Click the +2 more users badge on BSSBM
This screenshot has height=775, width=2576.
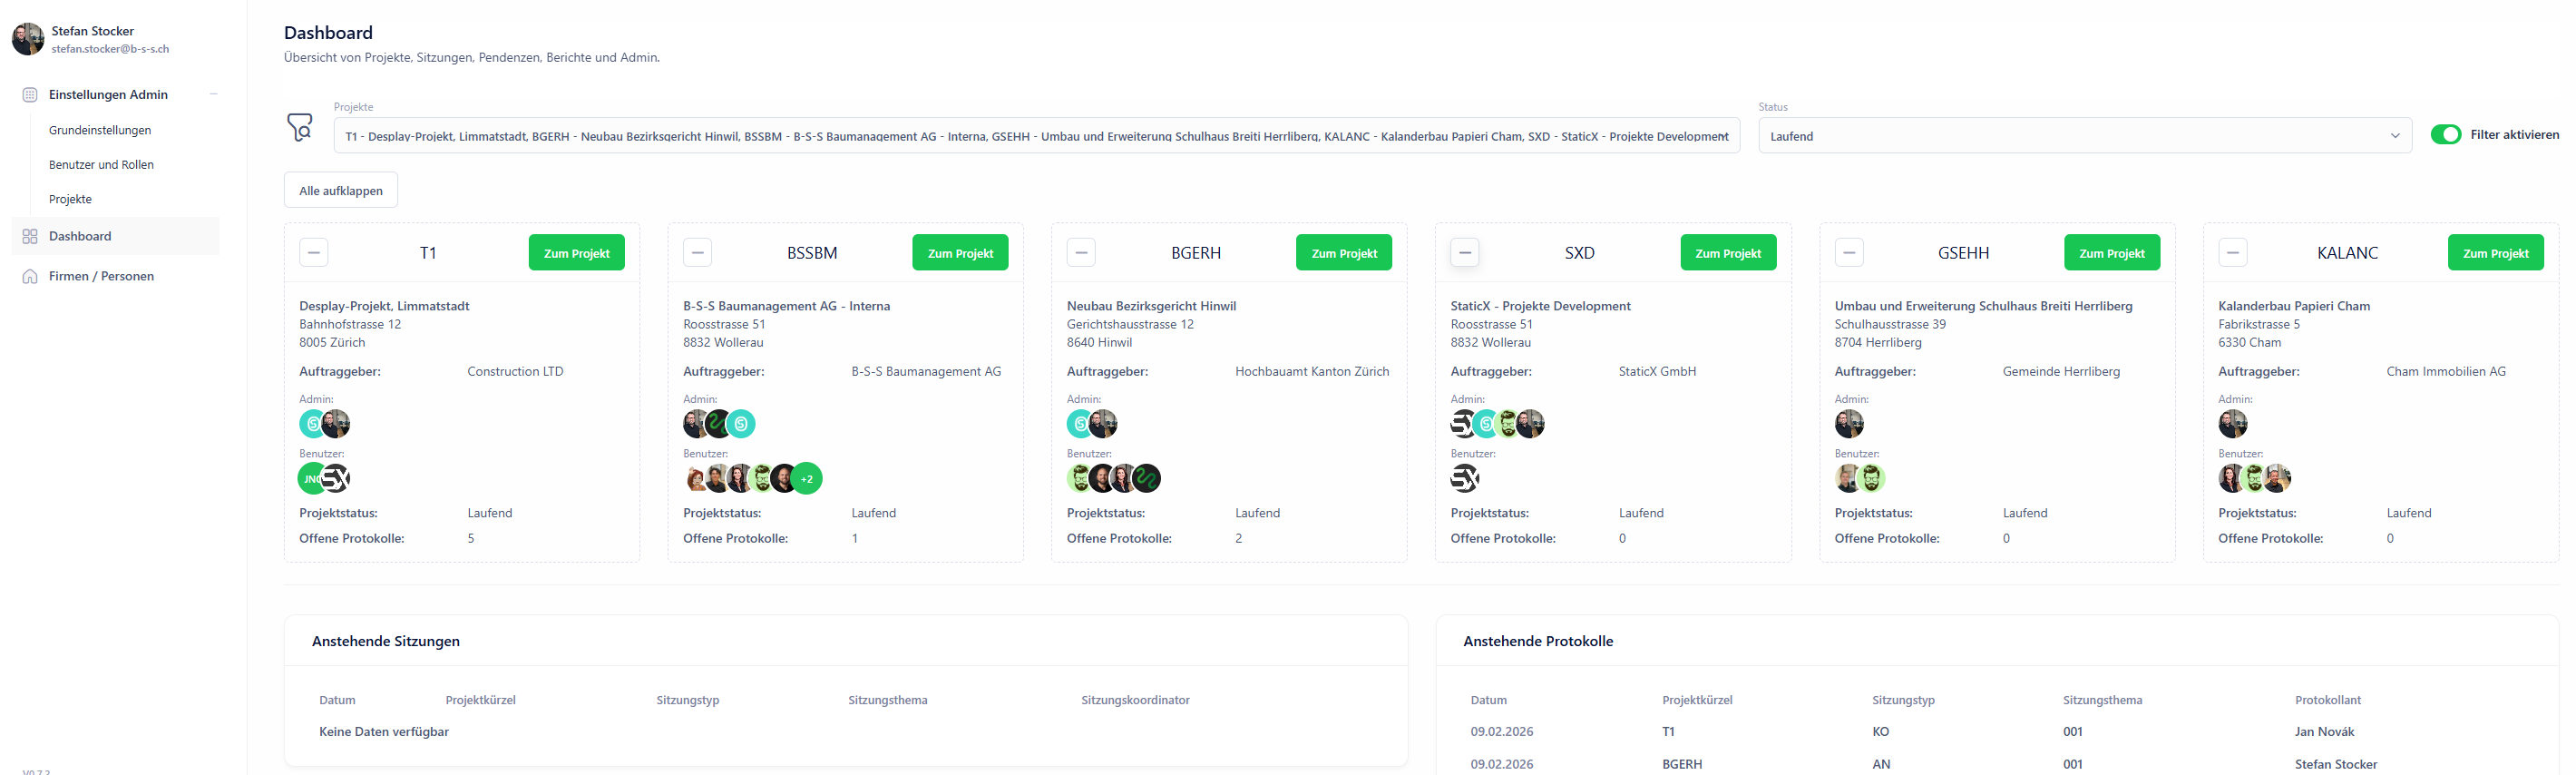[x=807, y=479]
